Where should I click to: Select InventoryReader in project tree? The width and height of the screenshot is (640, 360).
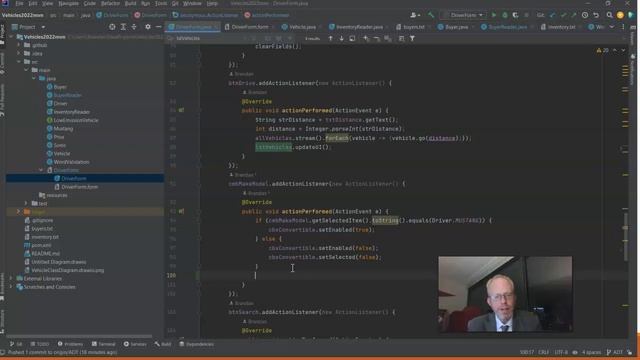point(71,112)
